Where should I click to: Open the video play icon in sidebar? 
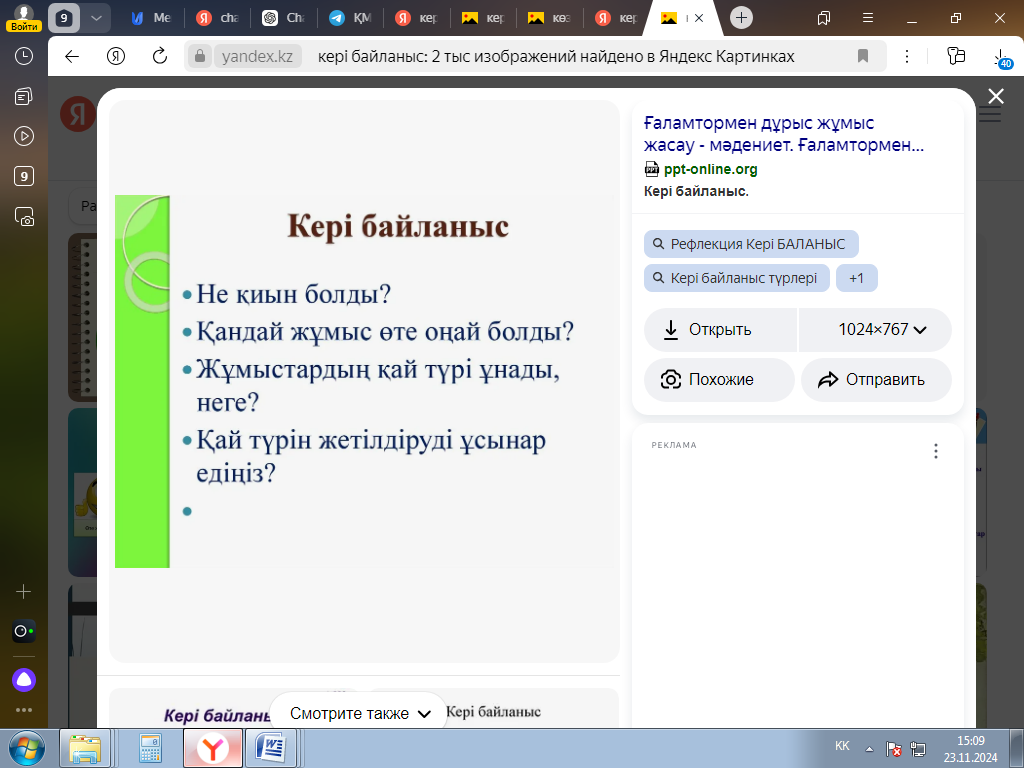coord(24,136)
